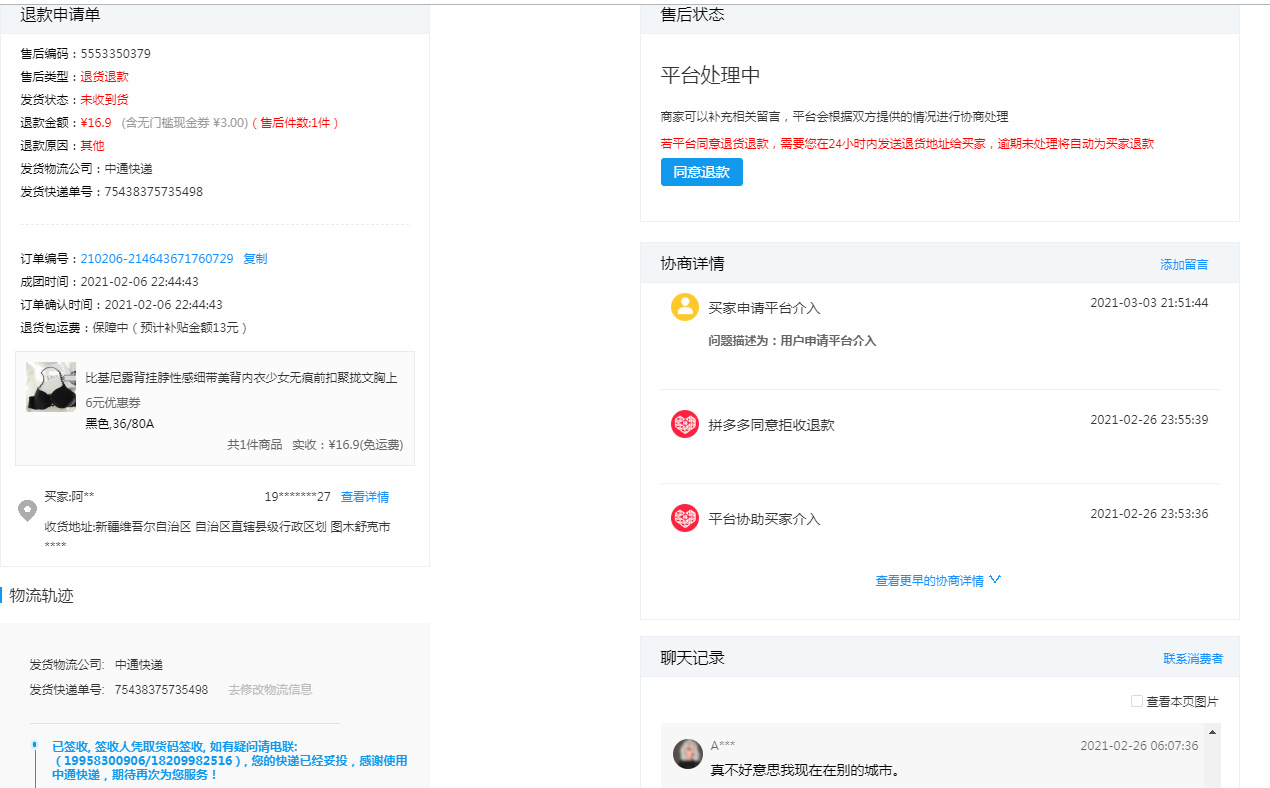Click the 同意退款 button

[x=701, y=172]
